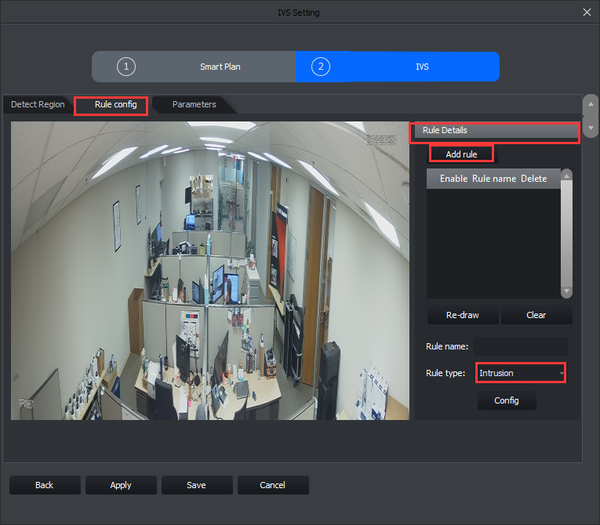Click on the camera preview image

(x=210, y=271)
